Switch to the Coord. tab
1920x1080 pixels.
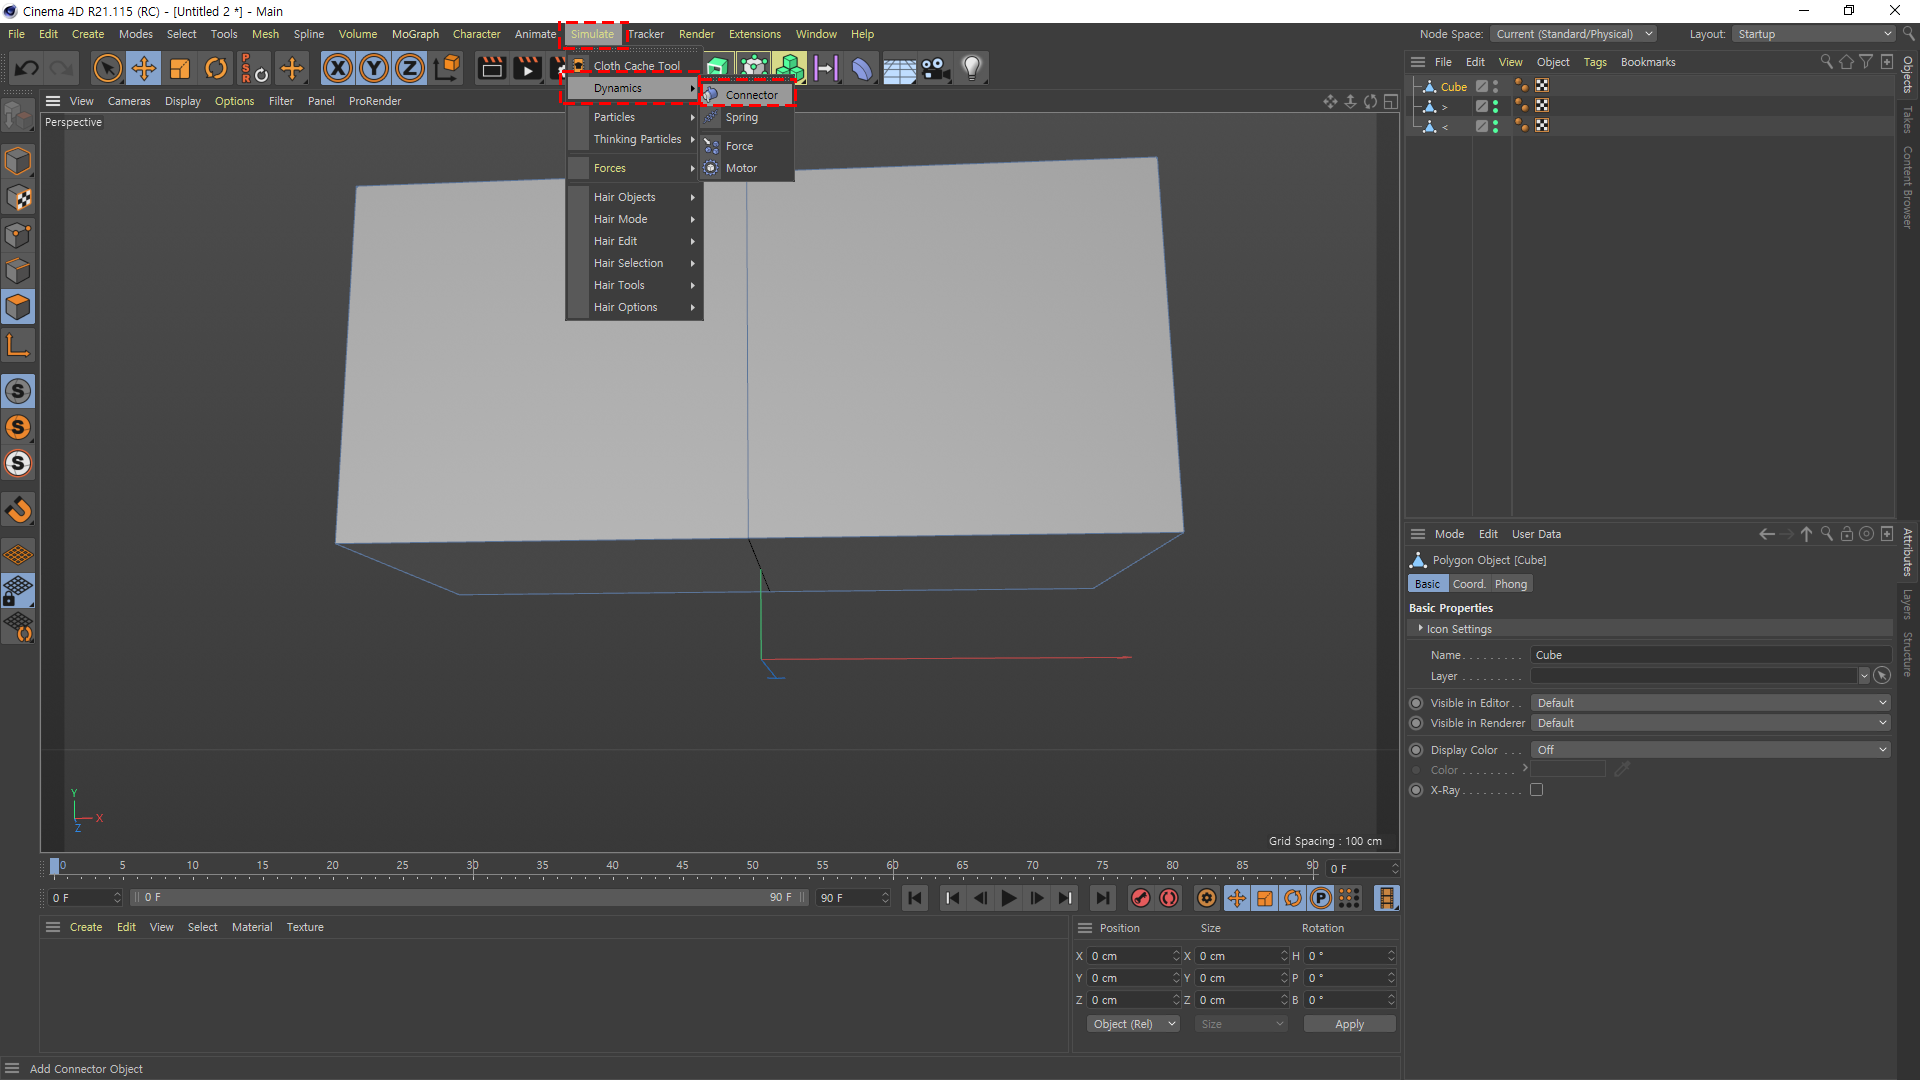click(x=1468, y=584)
